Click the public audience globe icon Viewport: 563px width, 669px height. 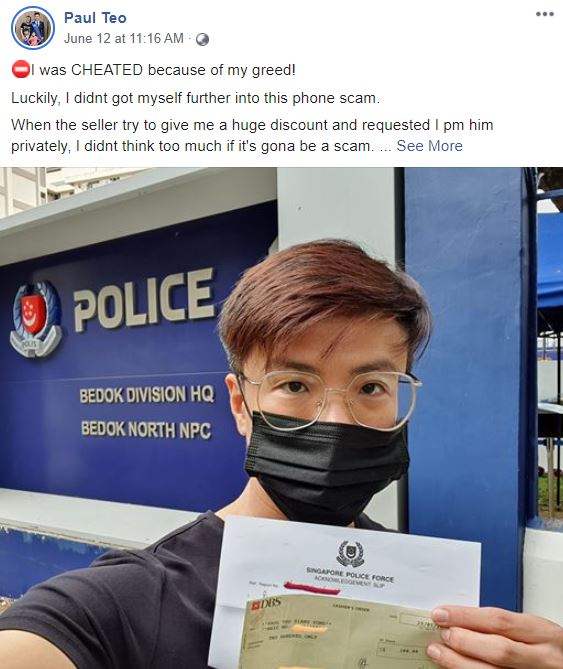[x=202, y=39]
